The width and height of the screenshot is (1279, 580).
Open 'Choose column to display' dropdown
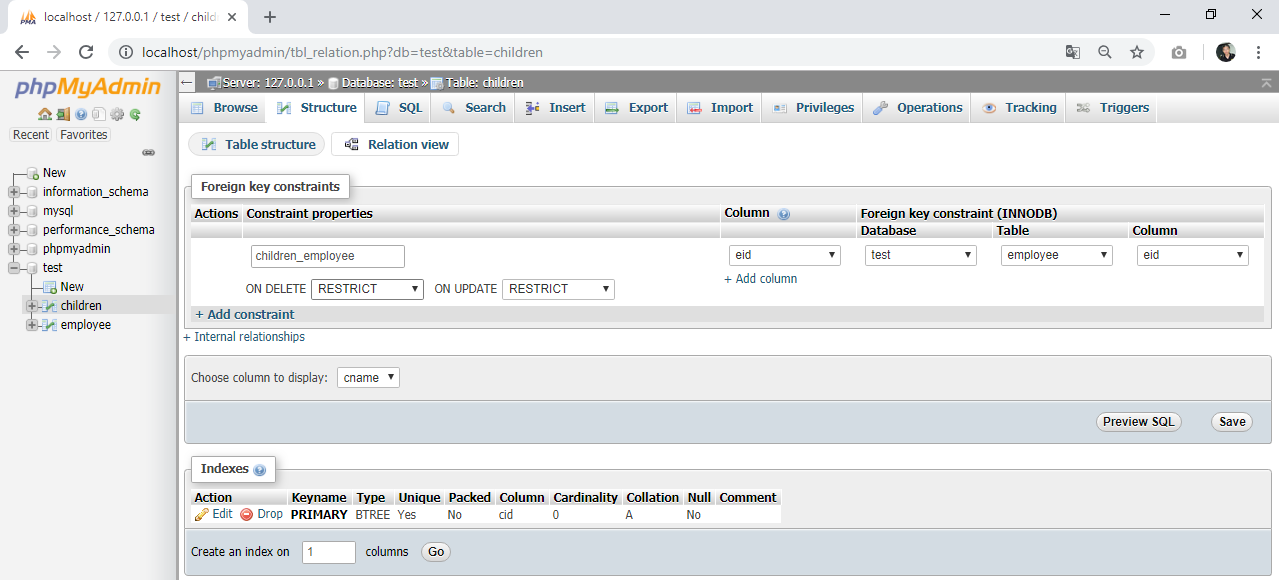(368, 378)
